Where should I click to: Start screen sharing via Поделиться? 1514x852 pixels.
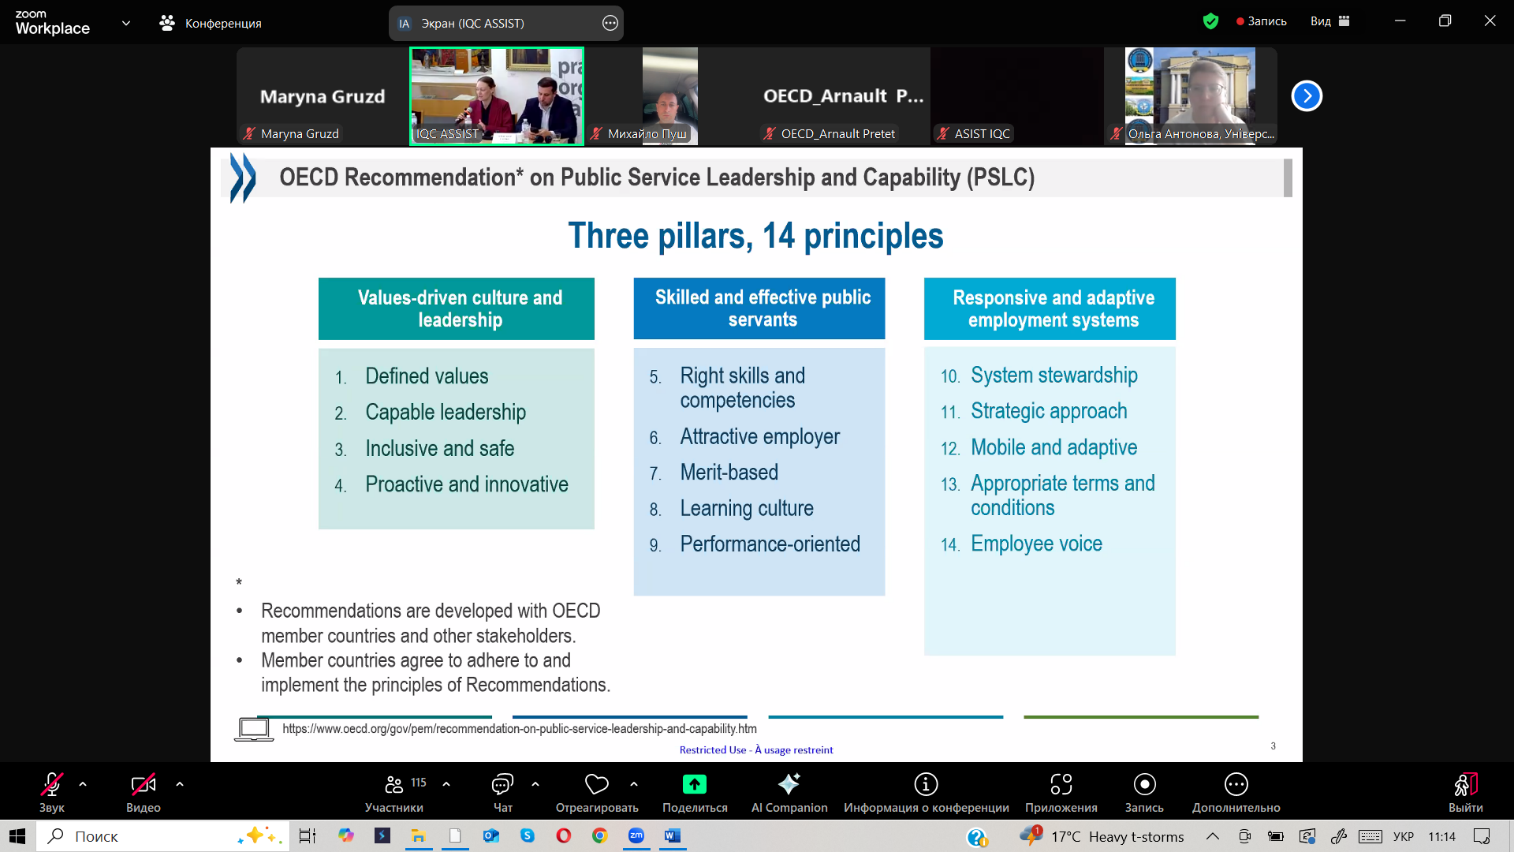tap(695, 792)
